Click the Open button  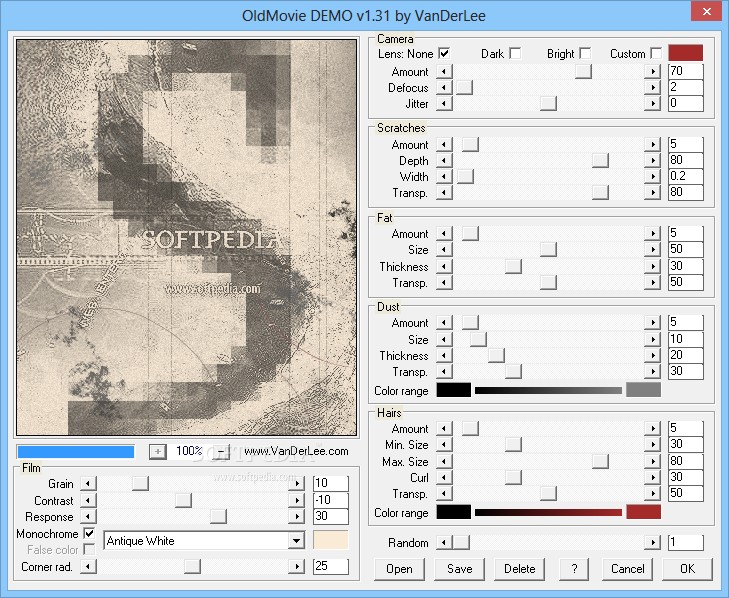[x=399, y=569]
